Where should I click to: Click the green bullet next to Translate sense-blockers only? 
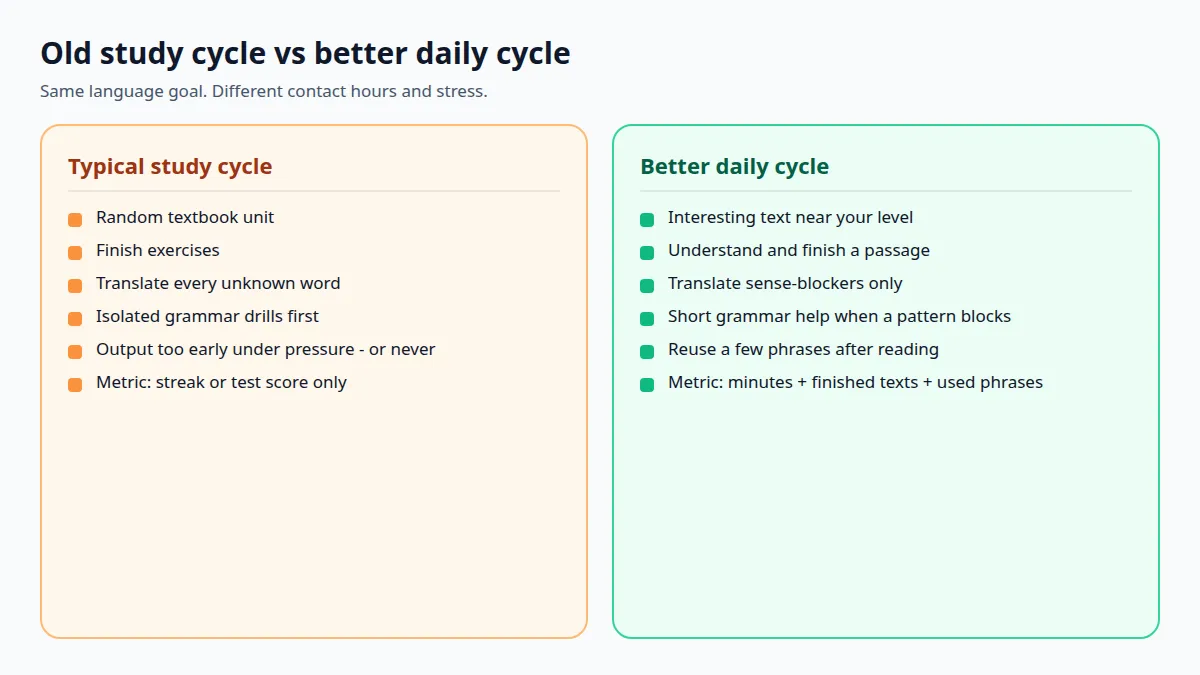[647, 286]
